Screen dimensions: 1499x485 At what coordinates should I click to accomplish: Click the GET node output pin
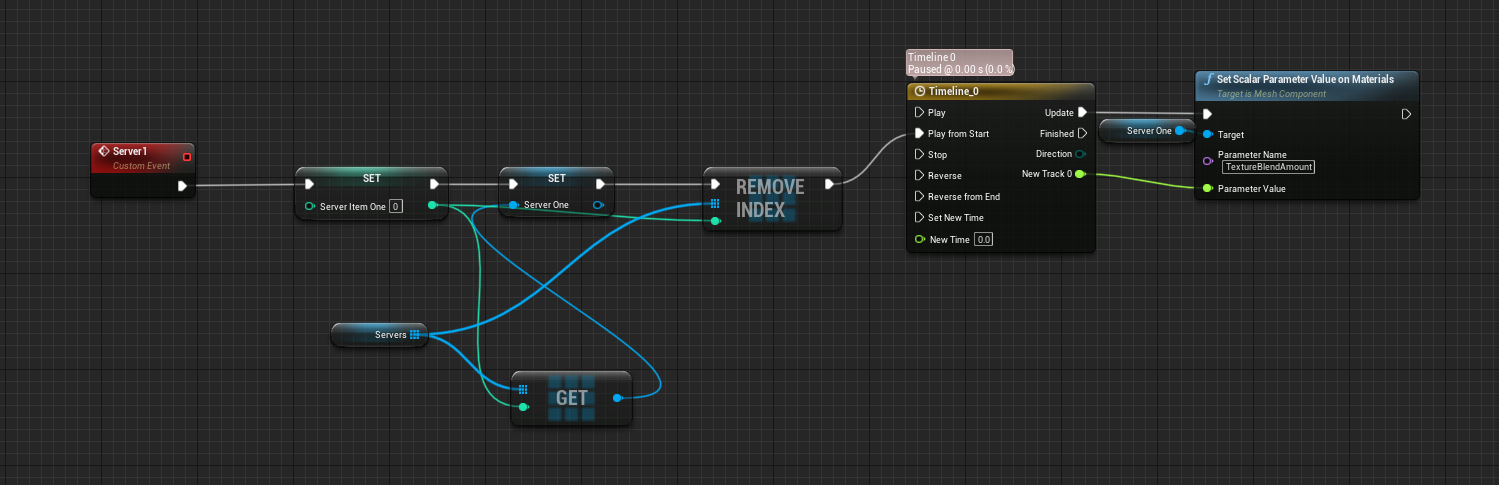[x=616, y=398]
